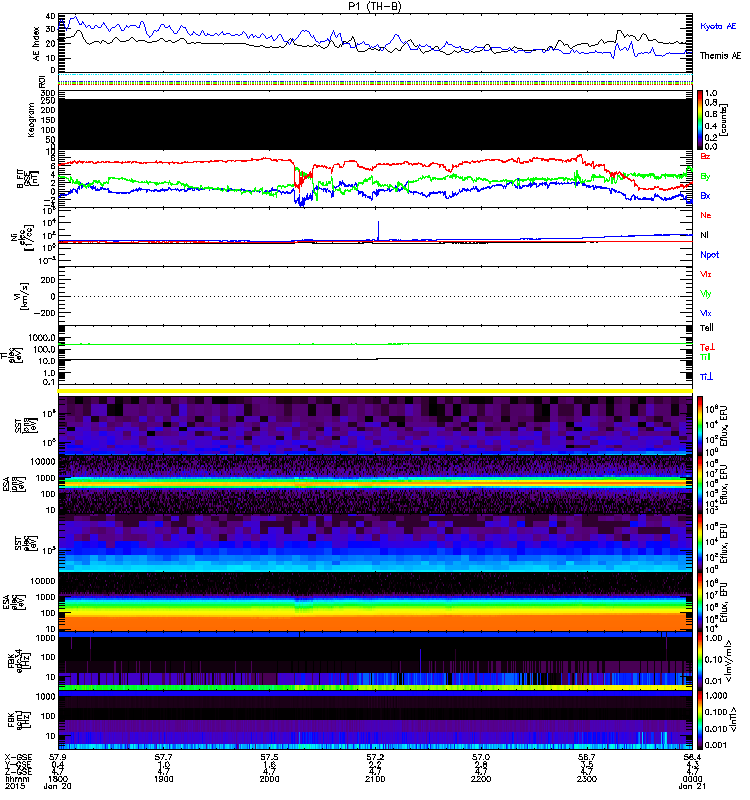
Task: Click the 'AE Index' axis label
Action: [36, 43]
